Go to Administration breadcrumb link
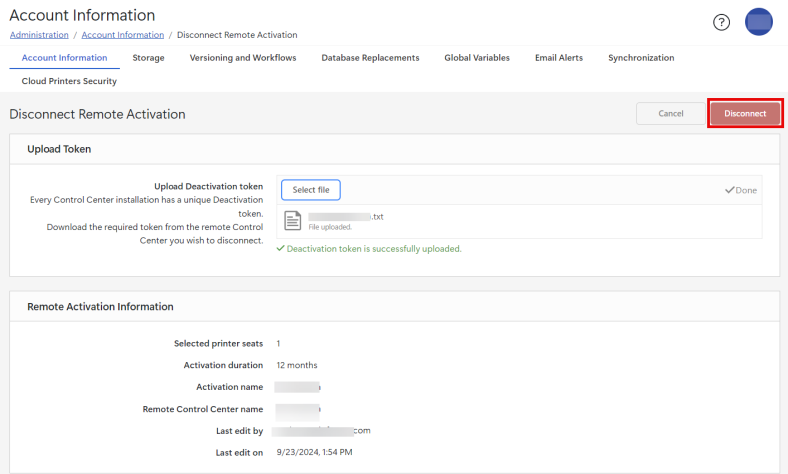 [39, 35]
